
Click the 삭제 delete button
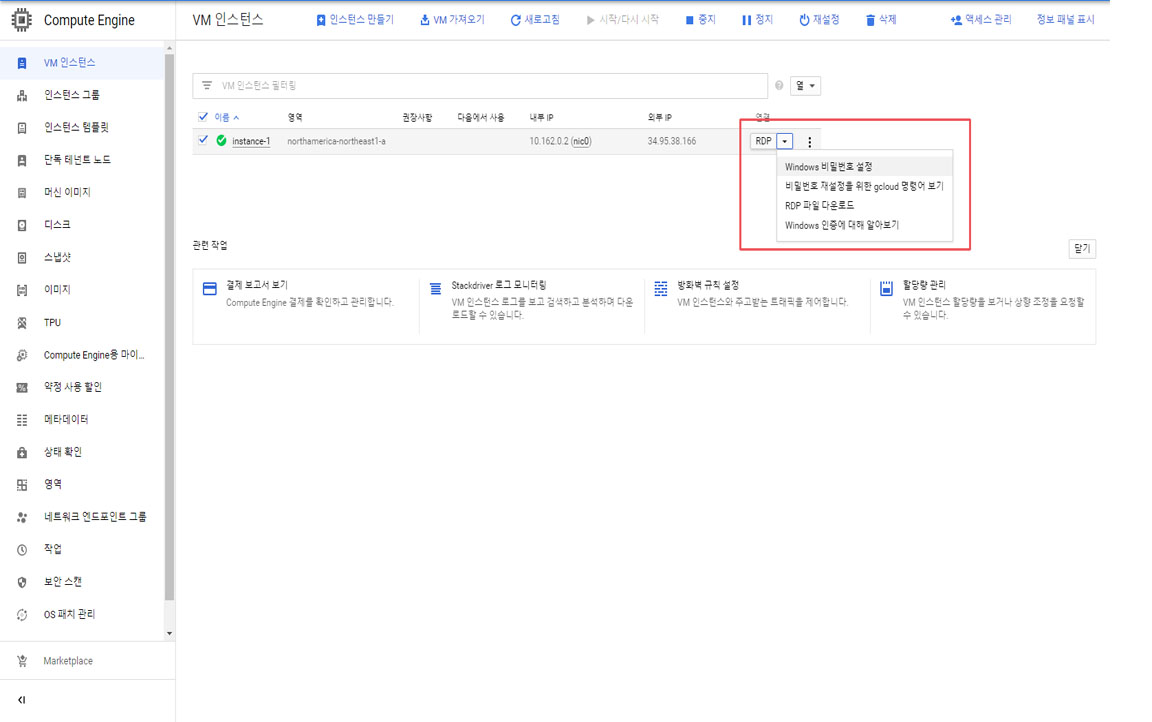click(x=881, y=20)
